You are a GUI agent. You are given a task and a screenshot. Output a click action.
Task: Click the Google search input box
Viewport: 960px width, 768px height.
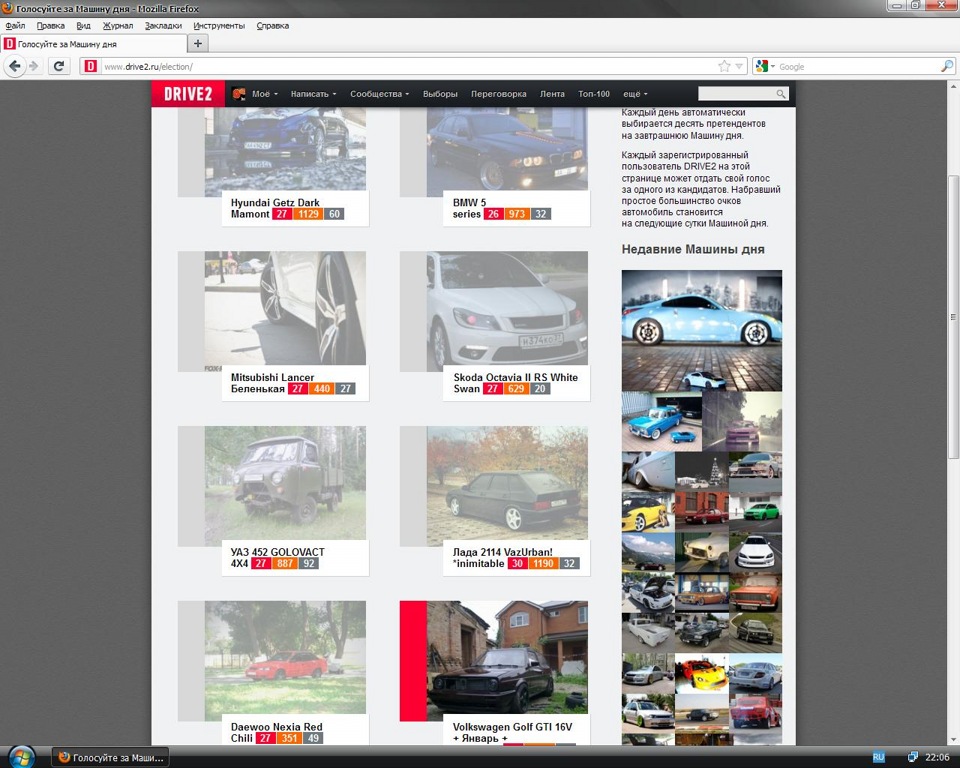(857, 66)
